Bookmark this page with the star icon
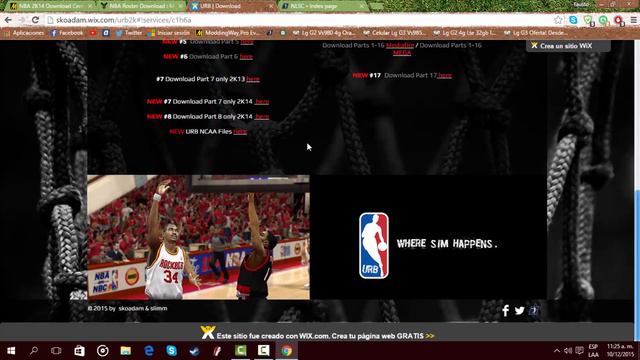Viewport: 640px width, 360px height. (558, 20)
